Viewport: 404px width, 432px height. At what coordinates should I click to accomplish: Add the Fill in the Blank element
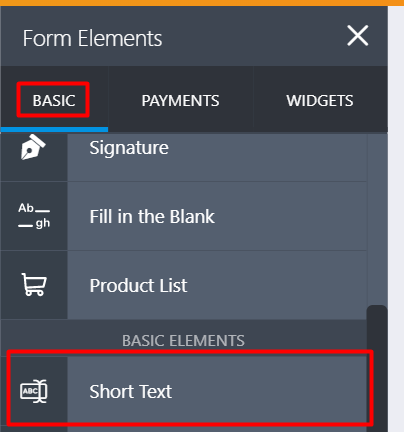152,216
